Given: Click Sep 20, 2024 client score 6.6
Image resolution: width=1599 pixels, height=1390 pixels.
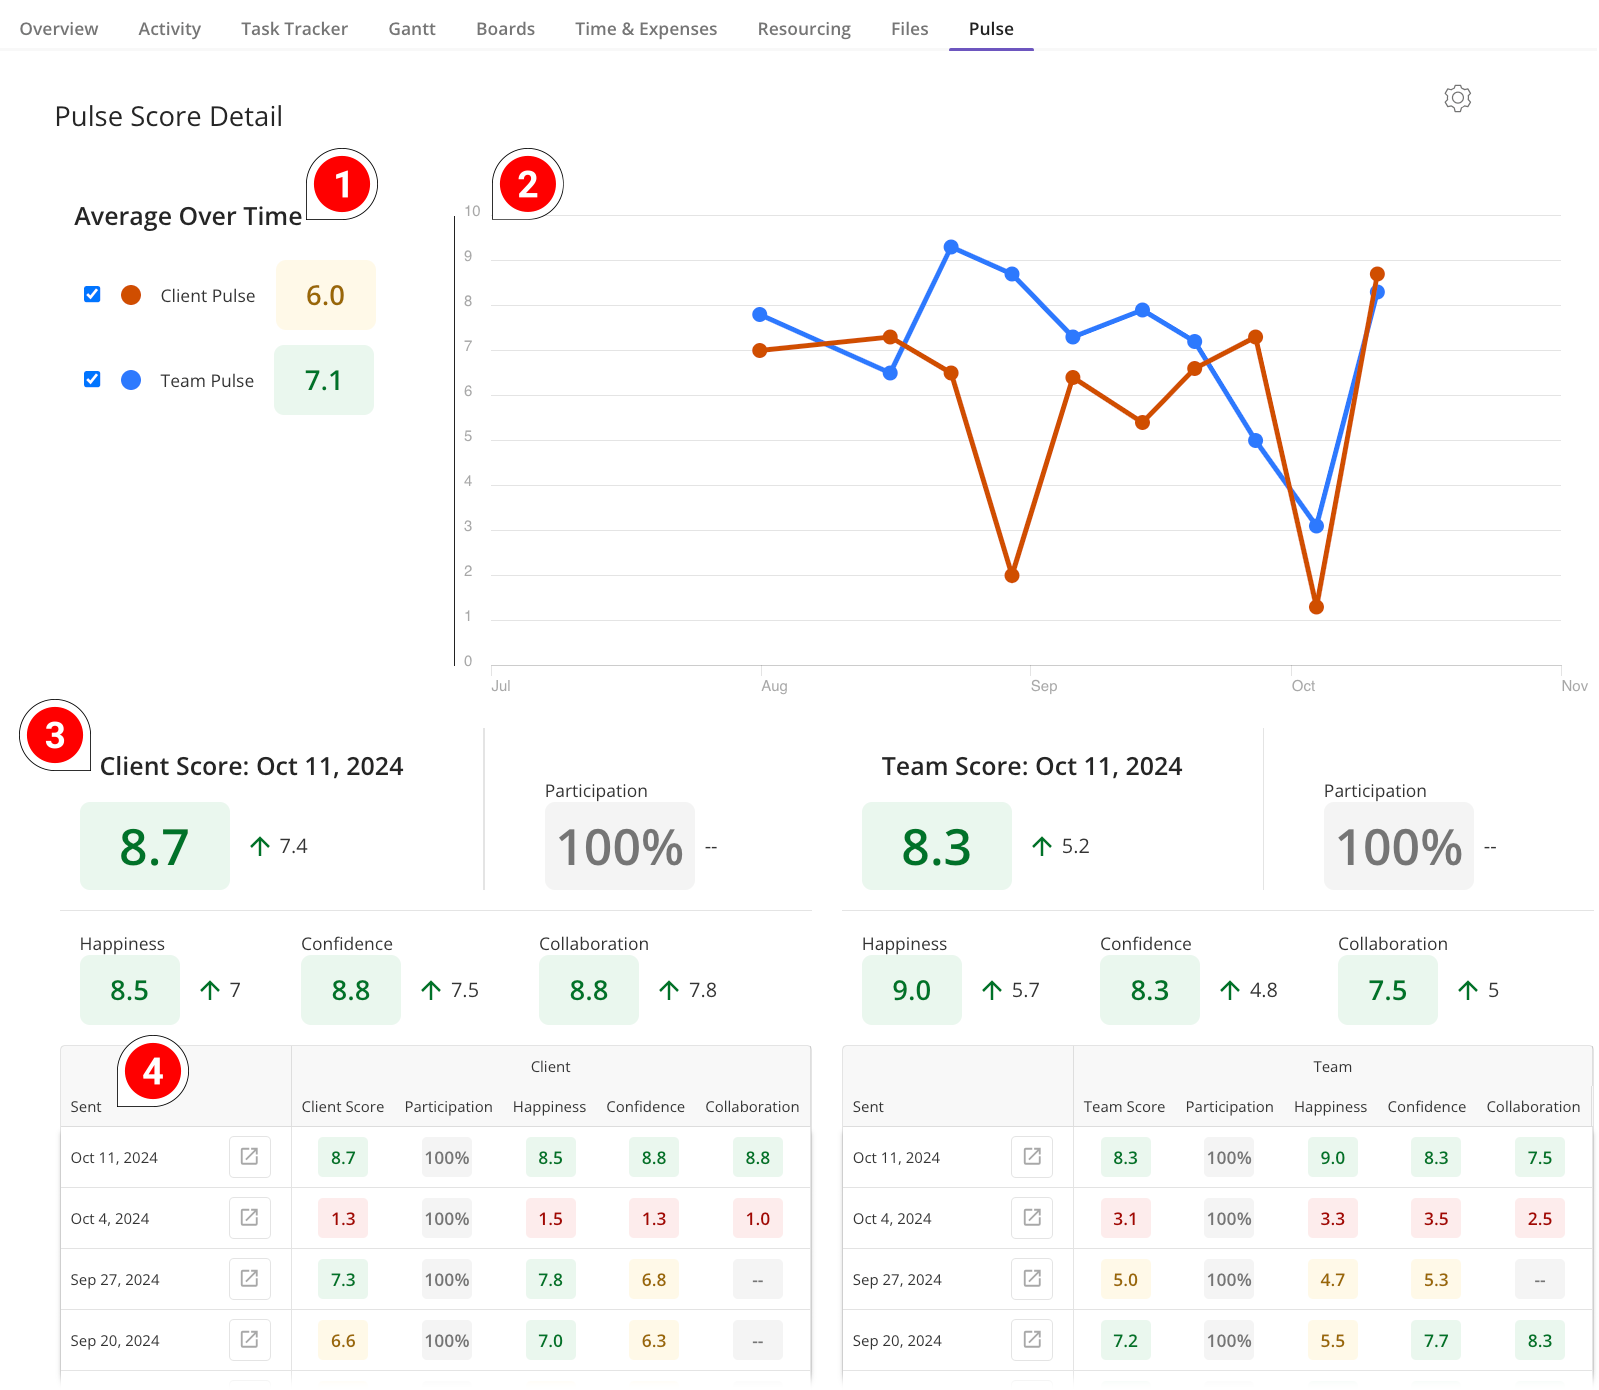Looking at the screenshot, I should 343,1340.
